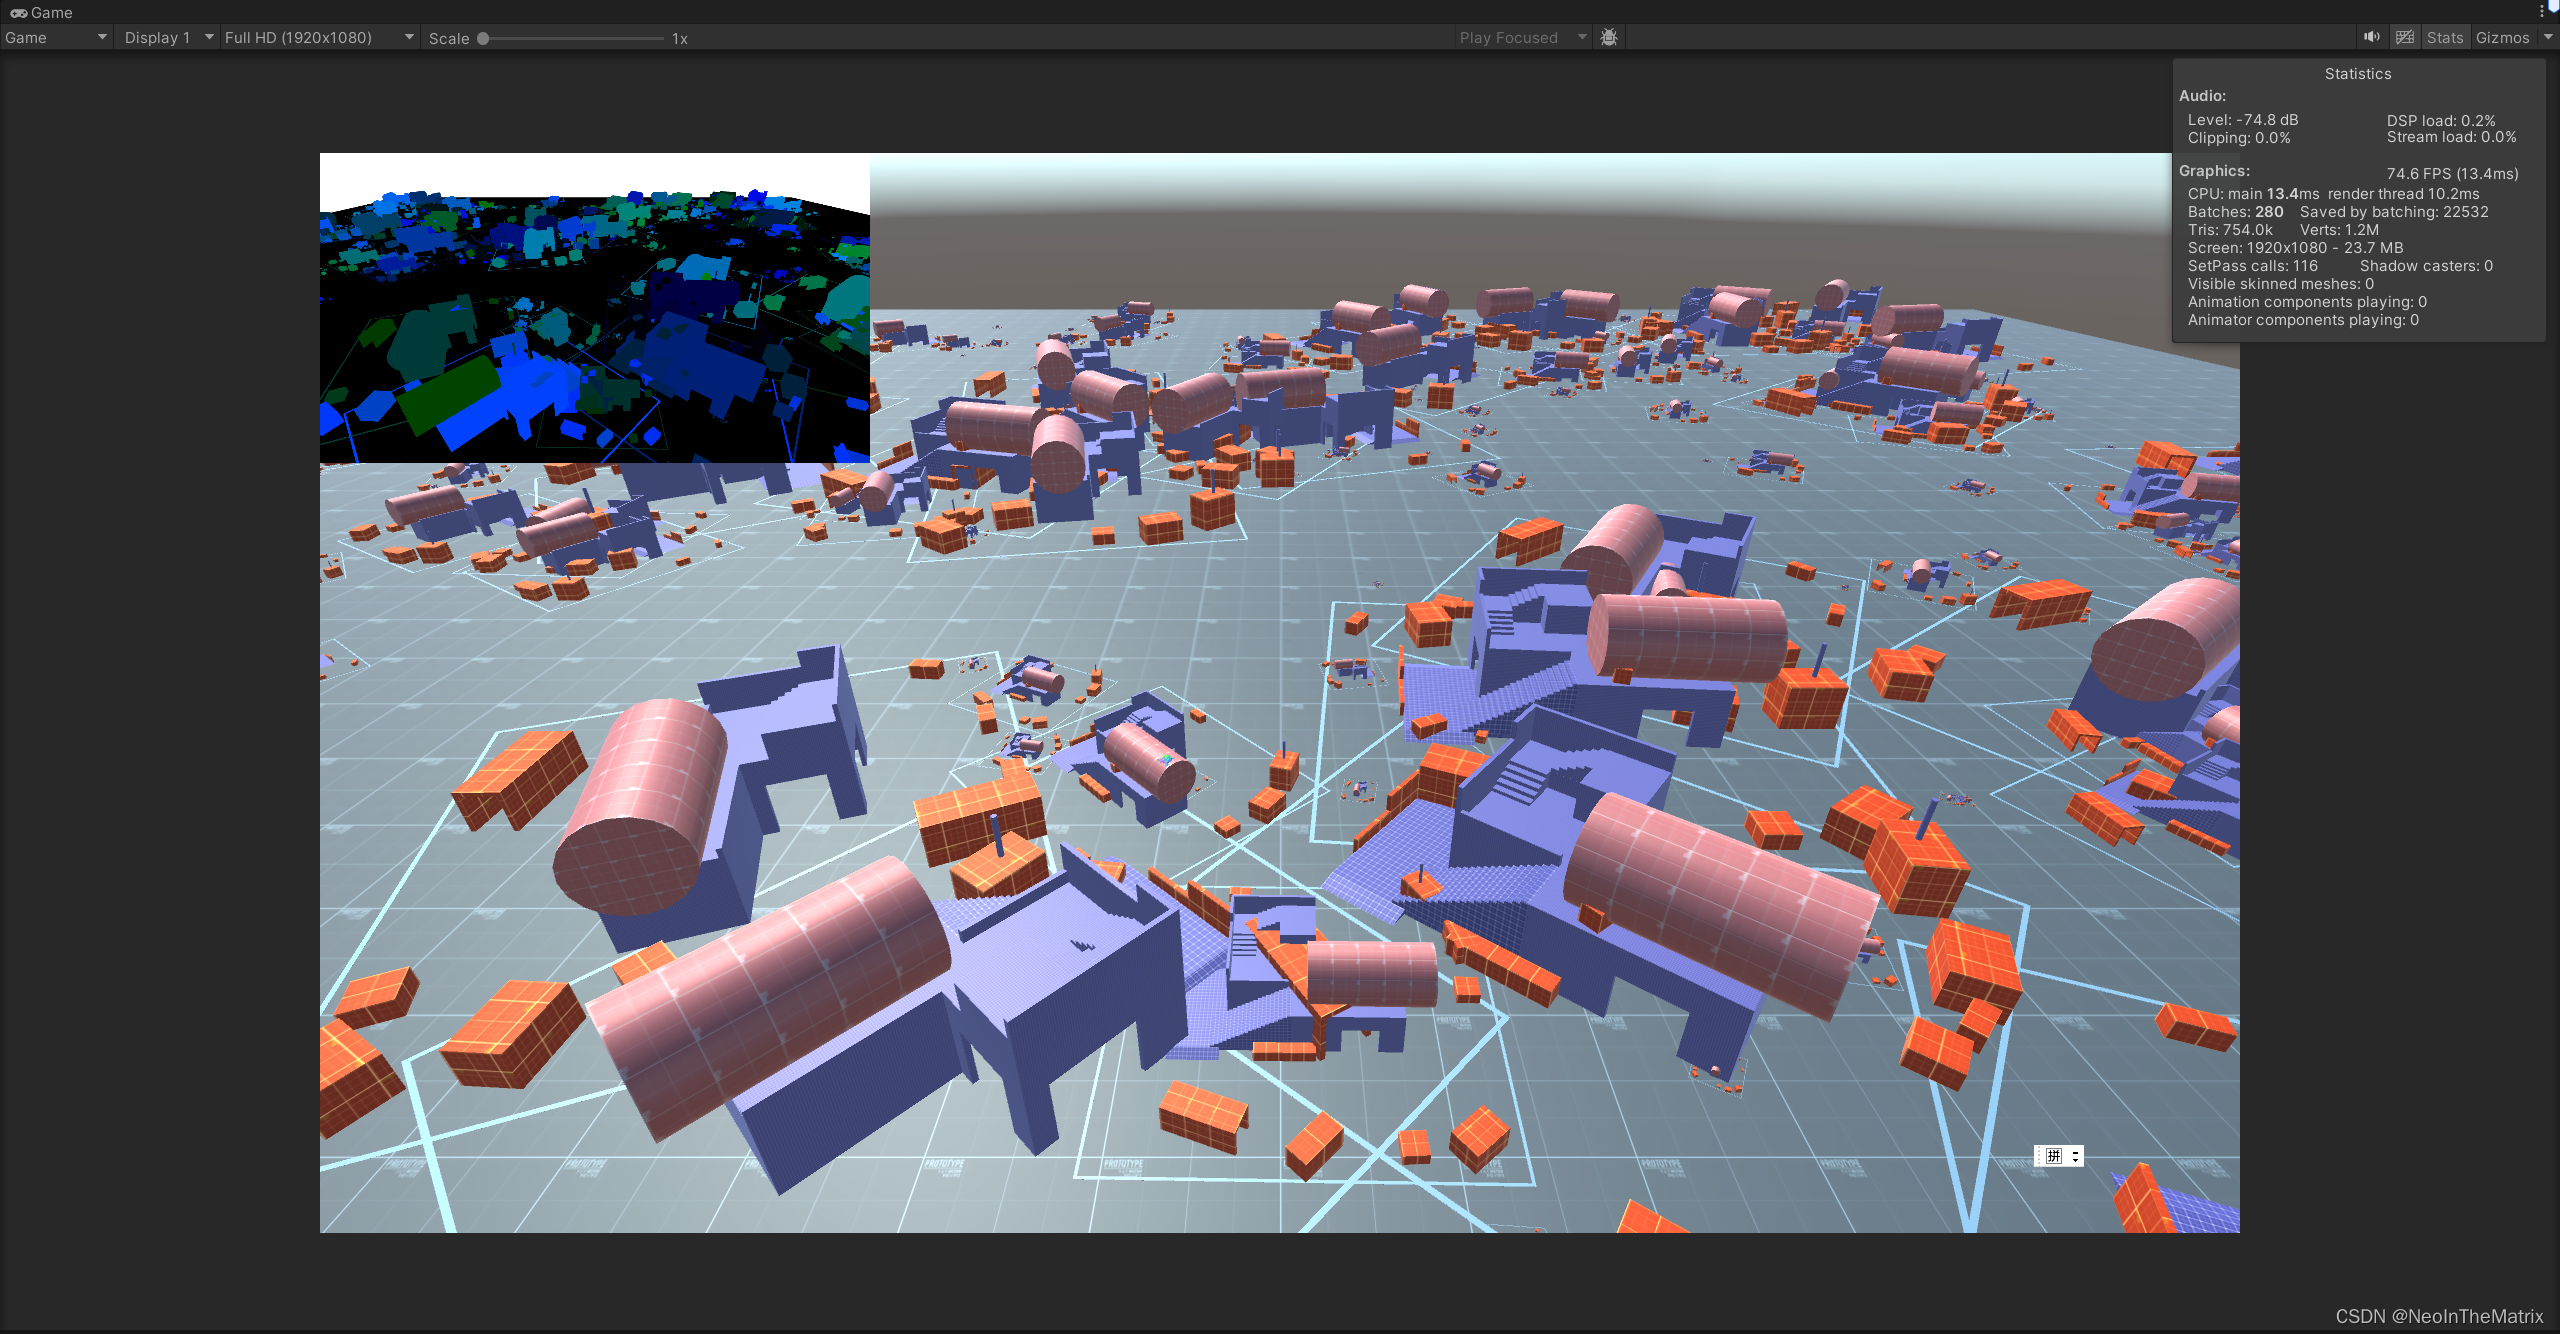
Task: Click the Scale slider handle
Action: [x=484, y=38]
